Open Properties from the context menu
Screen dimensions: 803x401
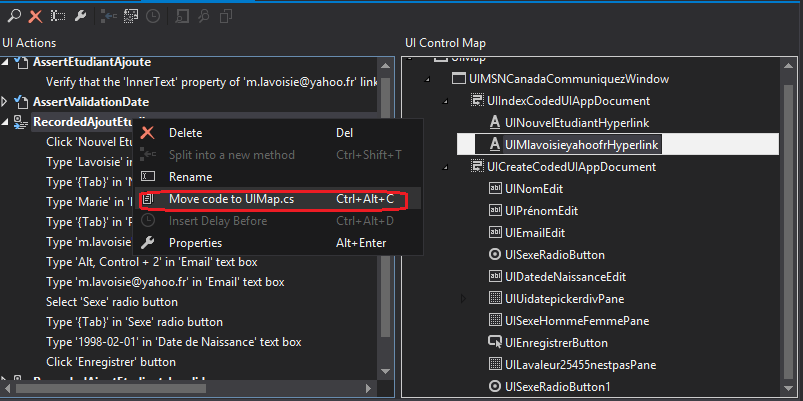(195, 243)
